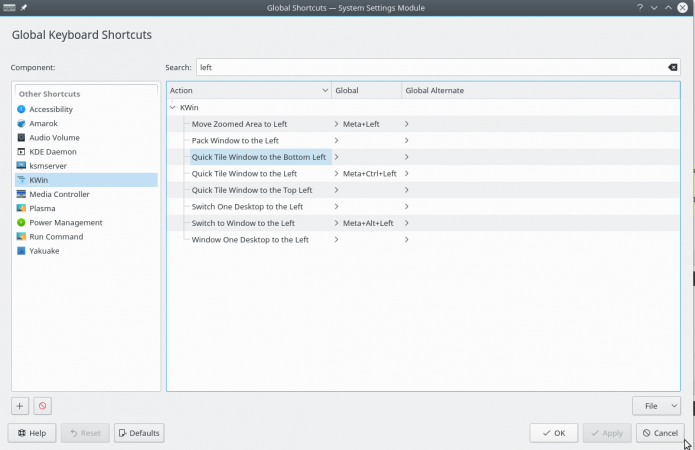Add a new component with plus button
This screenshot has height=450, width=695.
click(20, 406)
